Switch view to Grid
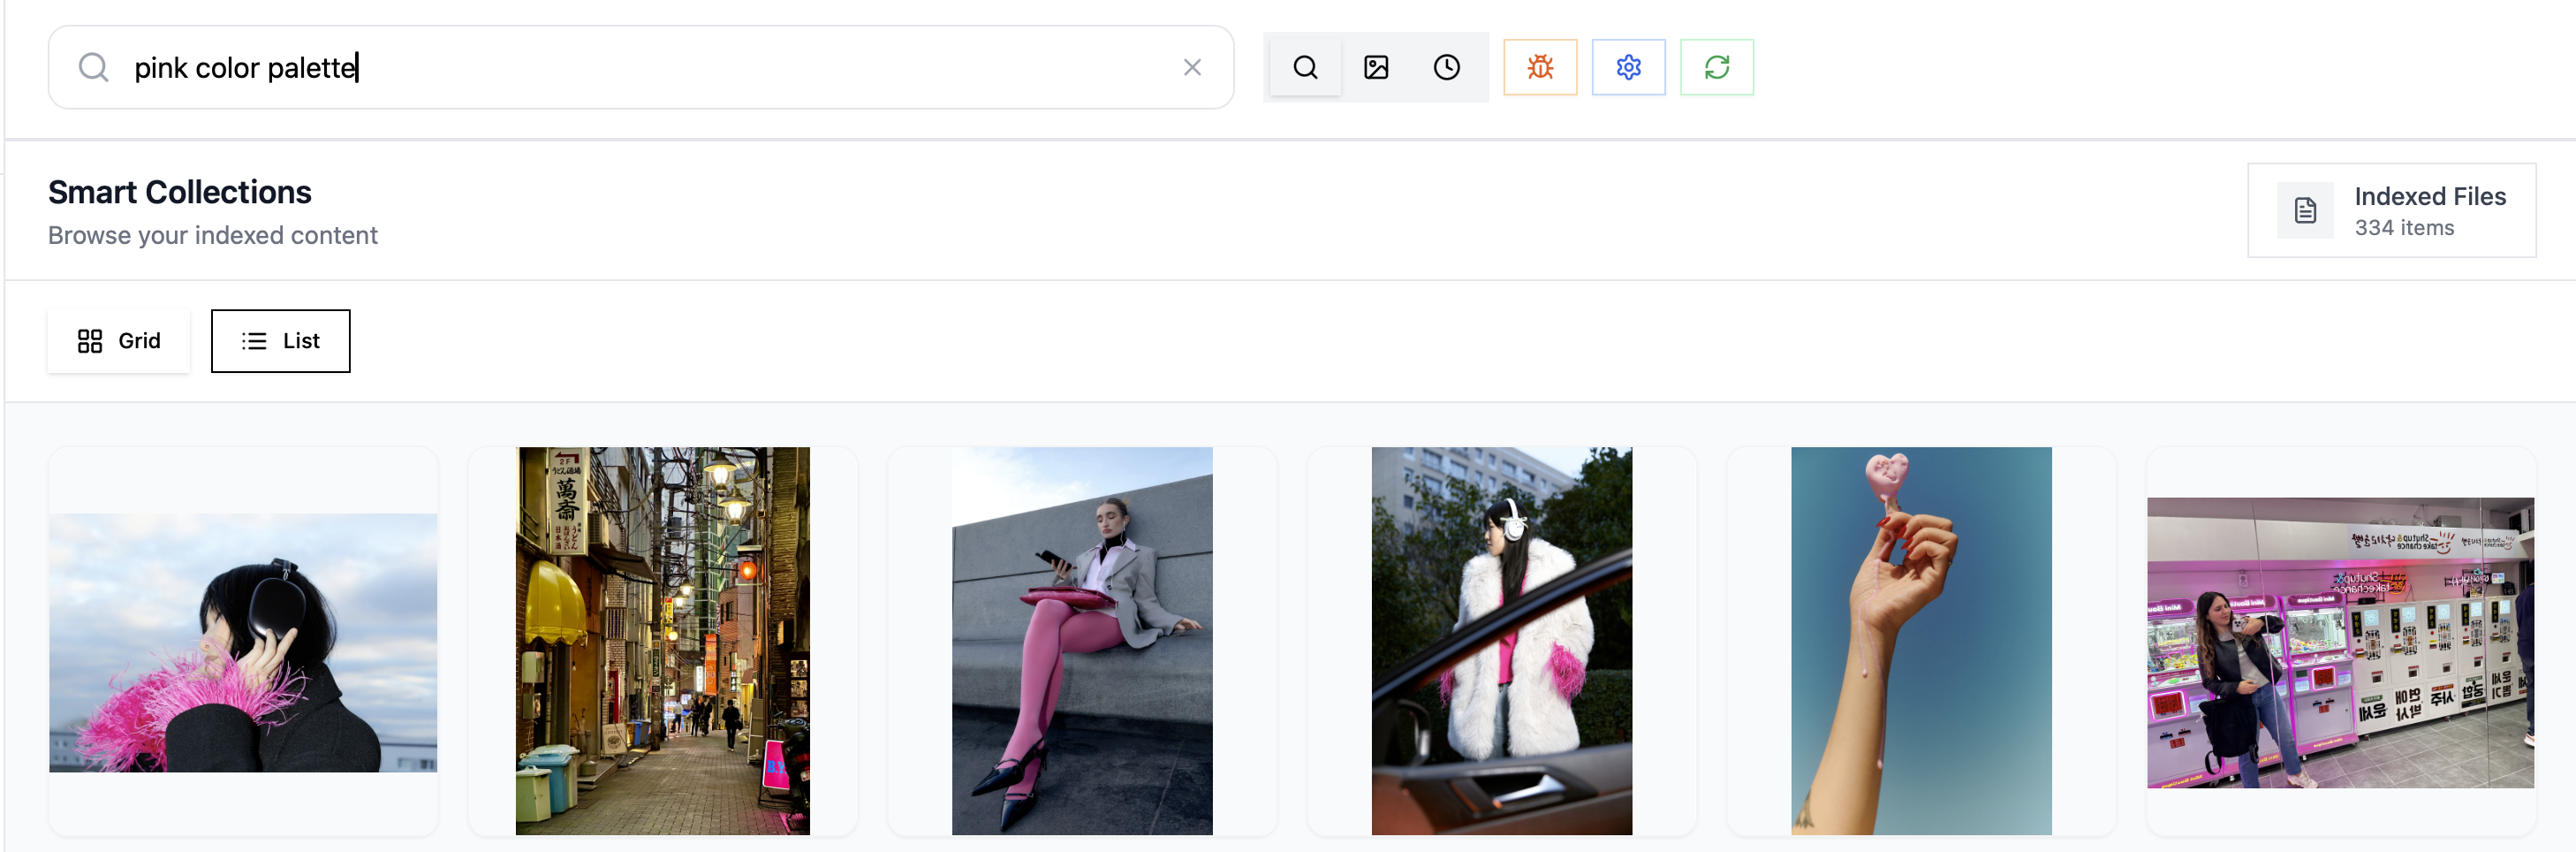 [x=118, y=340]
